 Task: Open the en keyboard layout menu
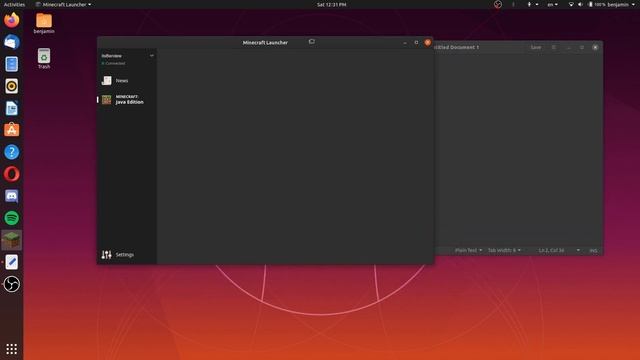pyautogui.click(x=552, y=4)
